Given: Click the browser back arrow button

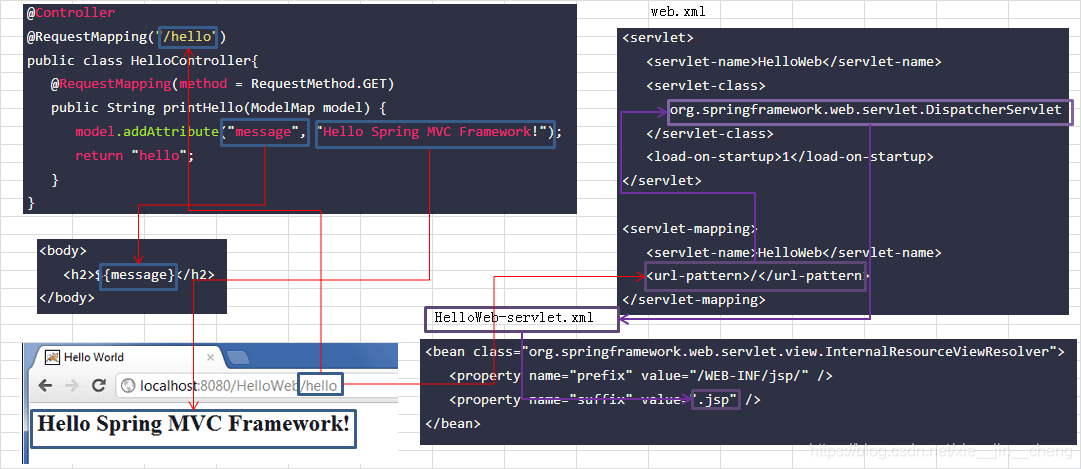Looking at the screenshot, I should [x=46, y=386].
